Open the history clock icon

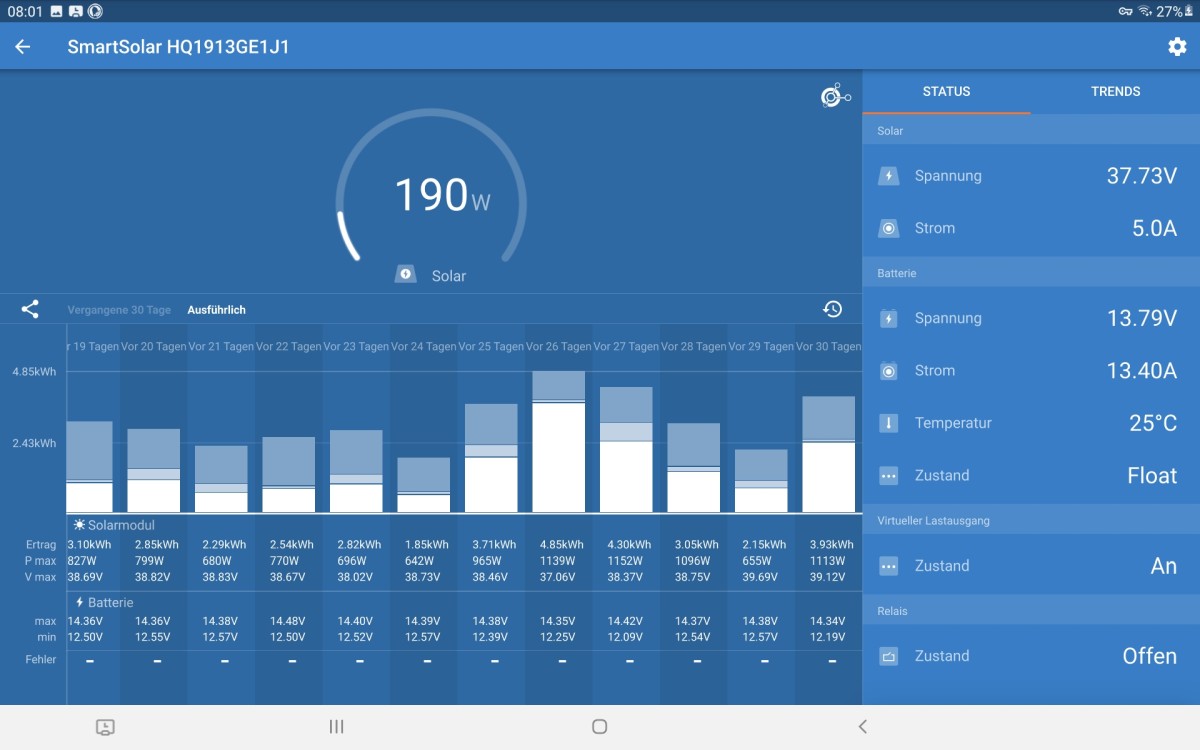coord(832,310)
